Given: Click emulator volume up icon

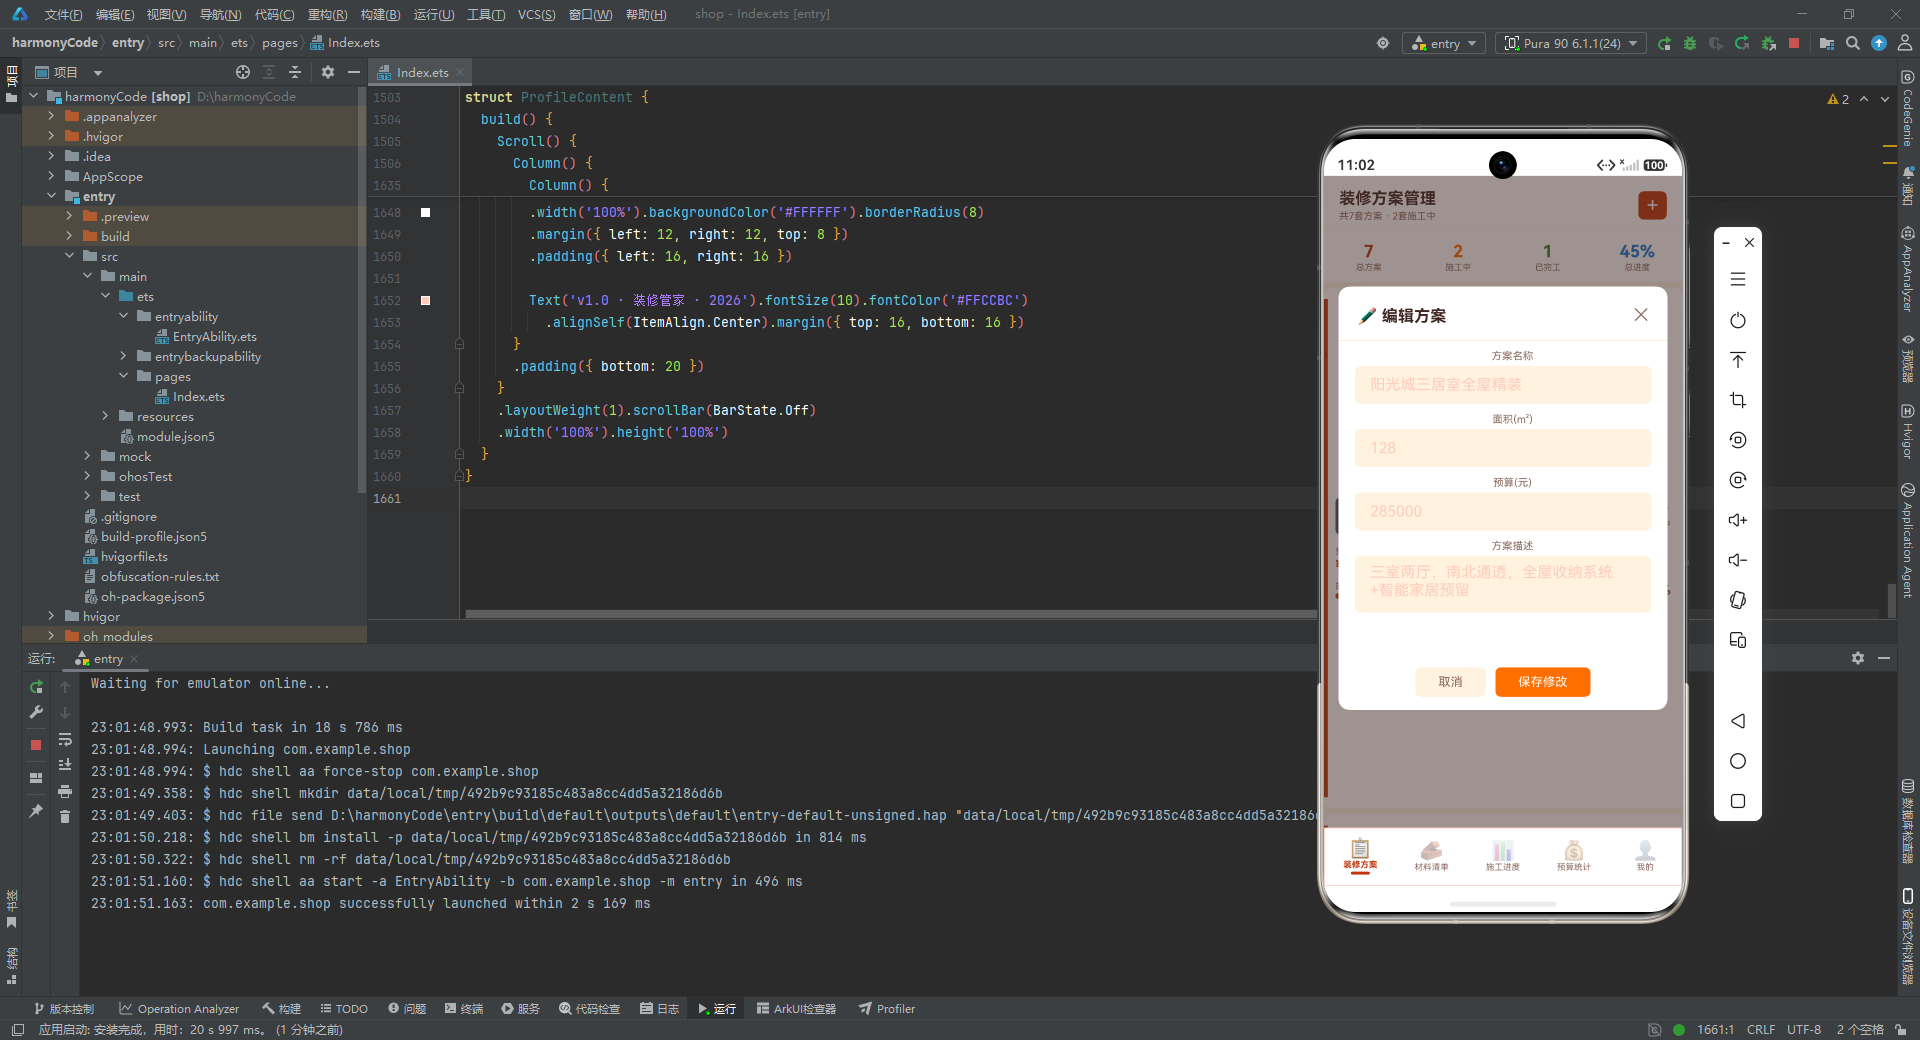Looking at the screenshot, I should 1738,520.
